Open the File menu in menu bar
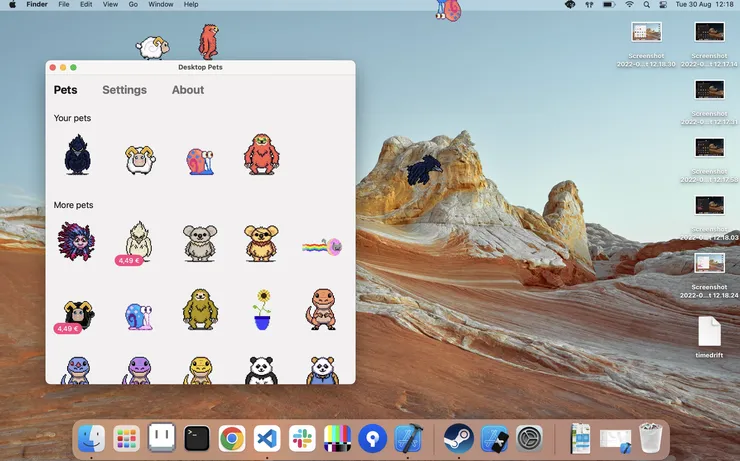 [64, 4]
